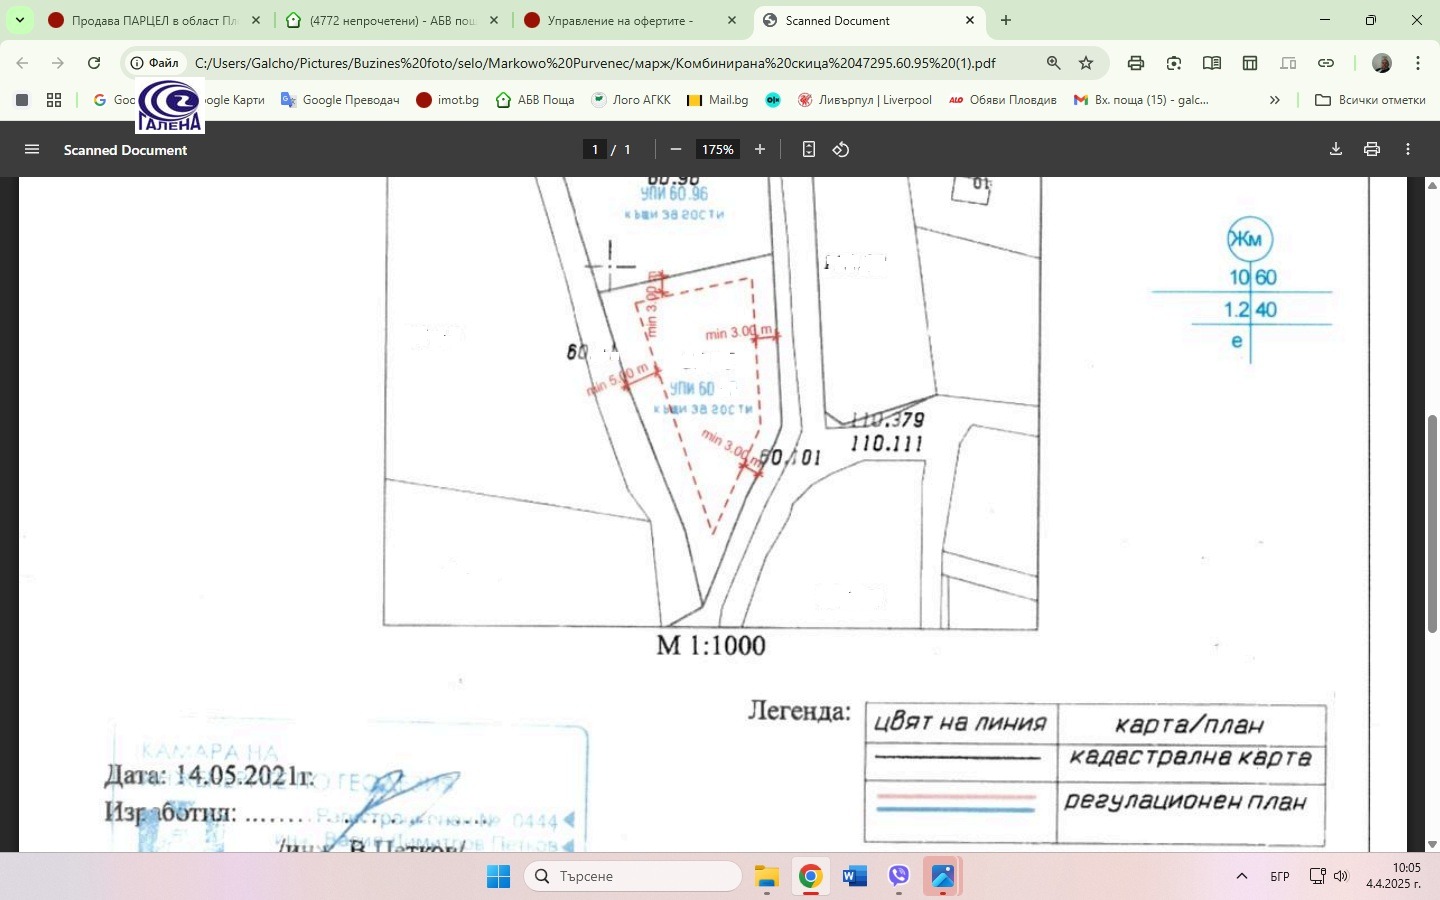This screenshot has width=1440, height=900.
Task: Print the PDF from viewer toolbar
Action: 1372,150
